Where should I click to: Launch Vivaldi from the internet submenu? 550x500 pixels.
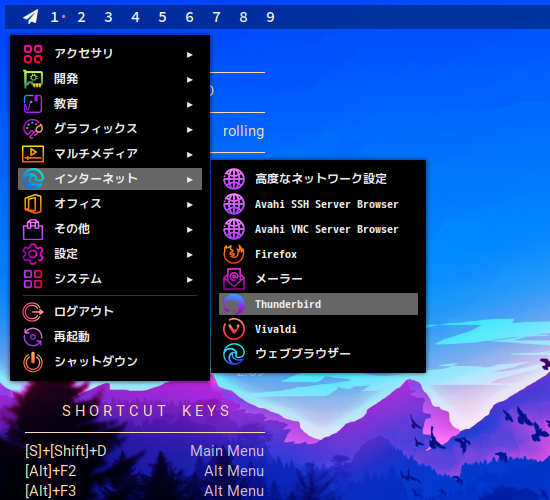coord(318,329)
